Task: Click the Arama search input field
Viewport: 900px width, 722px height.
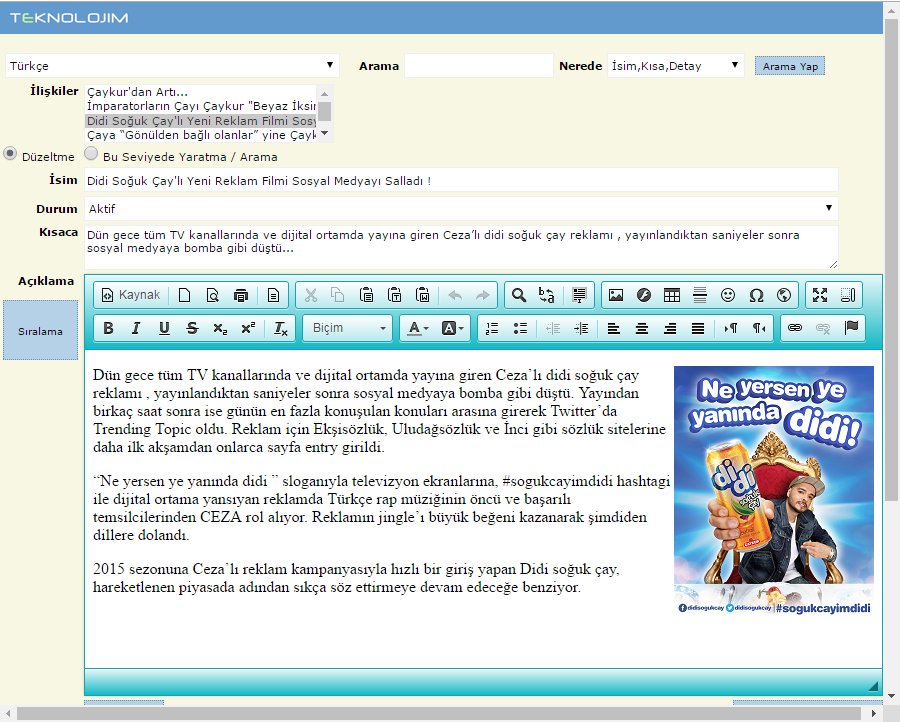Action: tap(479, 65)
